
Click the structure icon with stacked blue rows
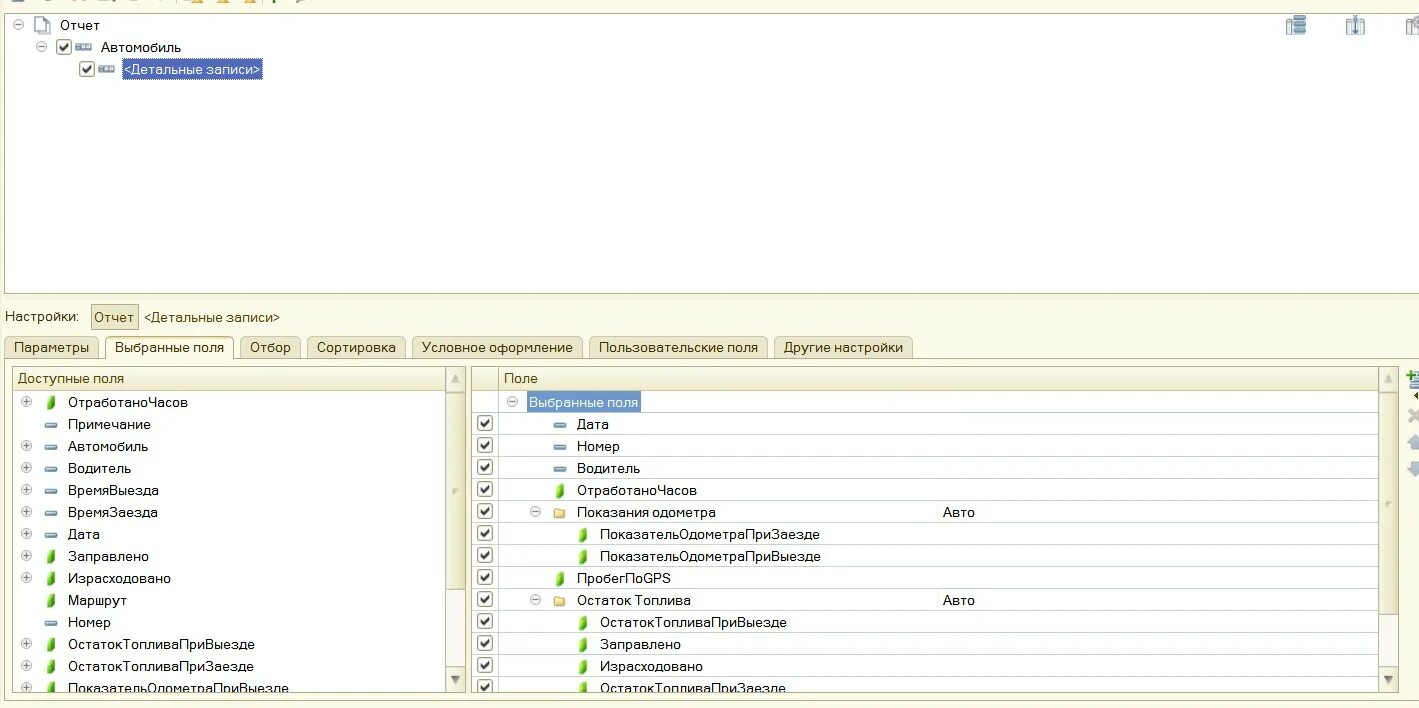click(x=1296, y=25)
